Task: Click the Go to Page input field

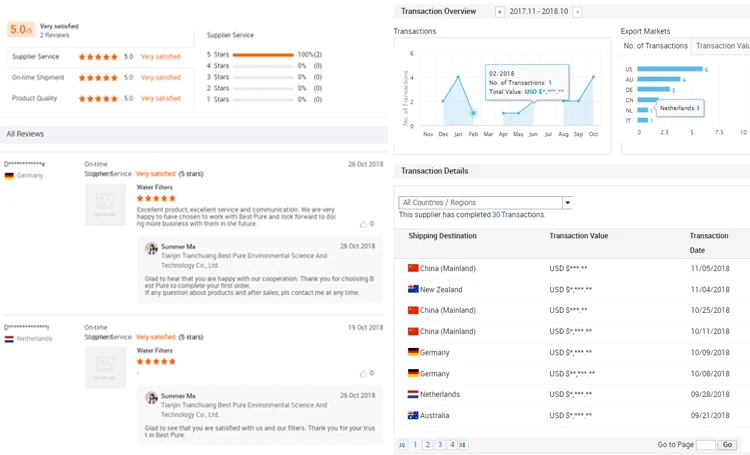Action: point(705,445)
